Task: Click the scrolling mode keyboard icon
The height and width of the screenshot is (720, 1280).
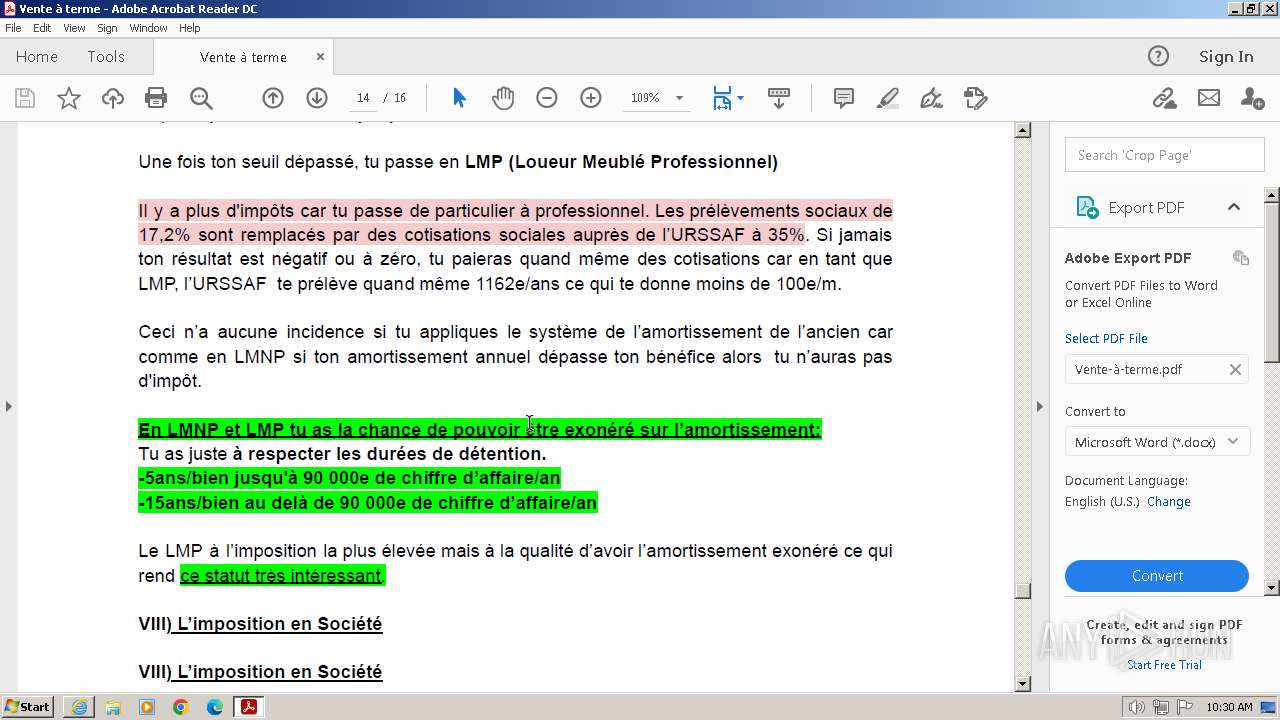Action: [779, 98]
